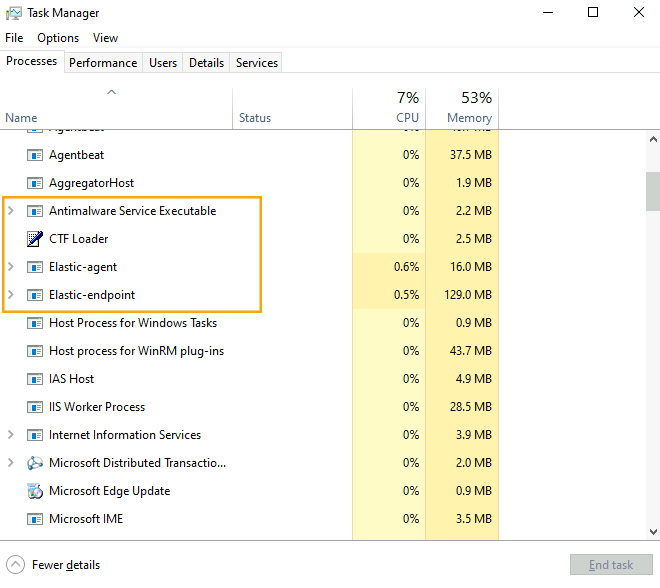This screenshot has width=660, height=588.
Task: Switch to the Users tab
Action: click(x=163, y=63)
